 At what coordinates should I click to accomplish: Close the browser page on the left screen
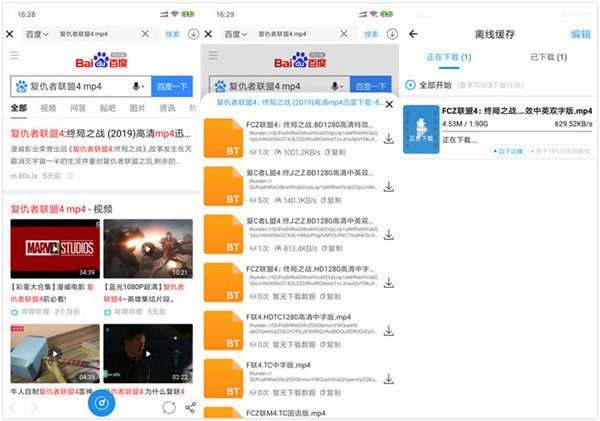click(10, 34)
